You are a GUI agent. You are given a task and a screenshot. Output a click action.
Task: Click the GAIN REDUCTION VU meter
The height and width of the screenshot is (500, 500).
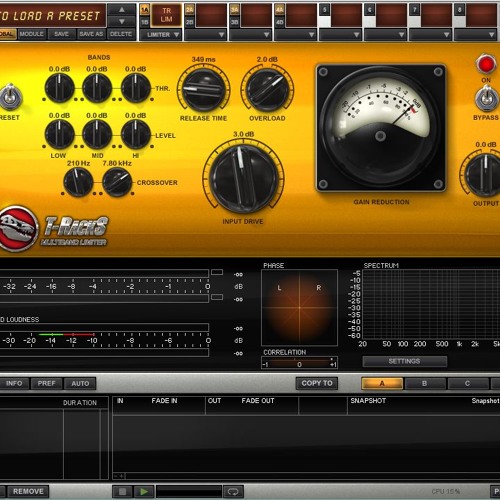381,128
